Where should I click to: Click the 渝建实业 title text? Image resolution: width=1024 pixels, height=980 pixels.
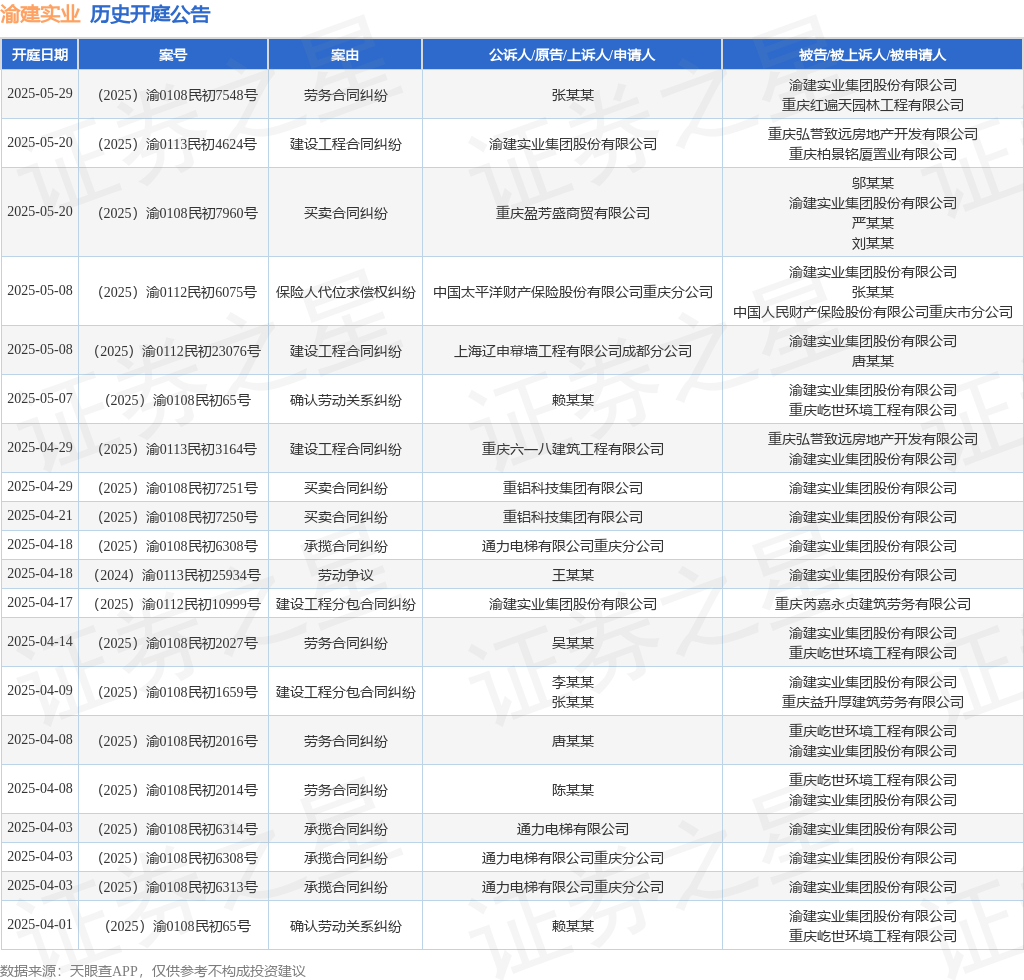pos(40,14)
